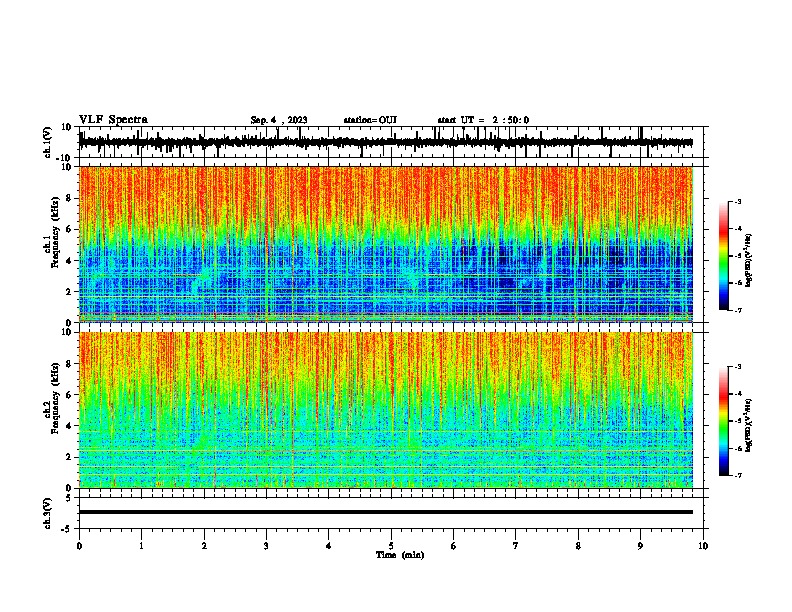Click the "2" kHz tick on ch.1 spectrogram

(x=69, y=291)
